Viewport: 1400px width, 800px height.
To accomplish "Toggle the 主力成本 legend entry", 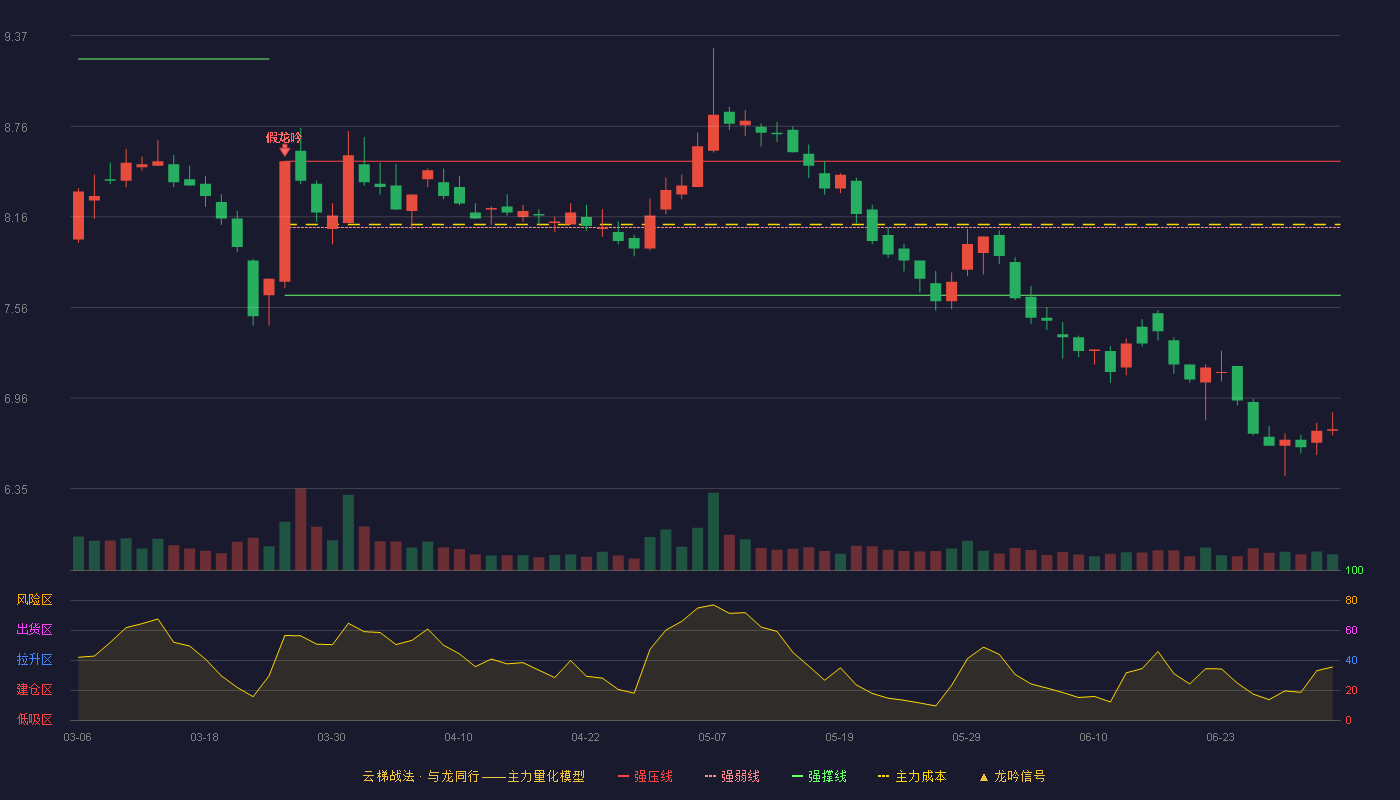I will (x=911, y=776).
